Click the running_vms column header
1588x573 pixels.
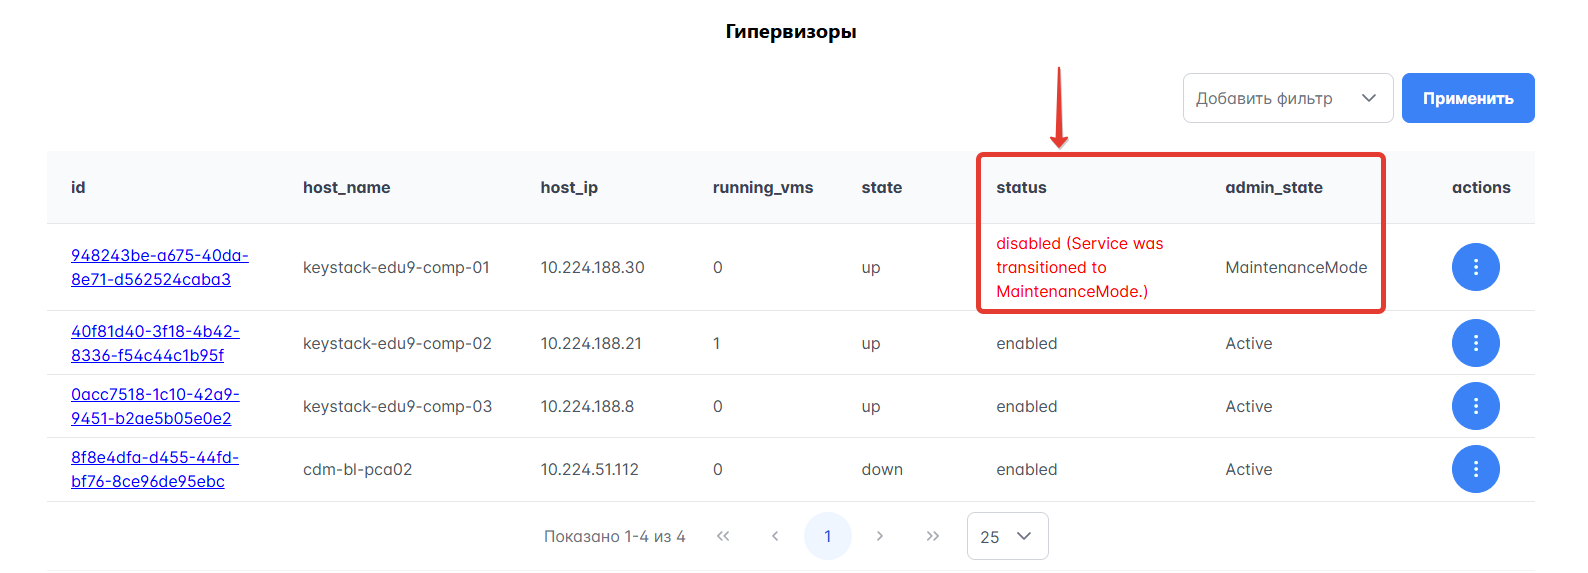[762, 187]
